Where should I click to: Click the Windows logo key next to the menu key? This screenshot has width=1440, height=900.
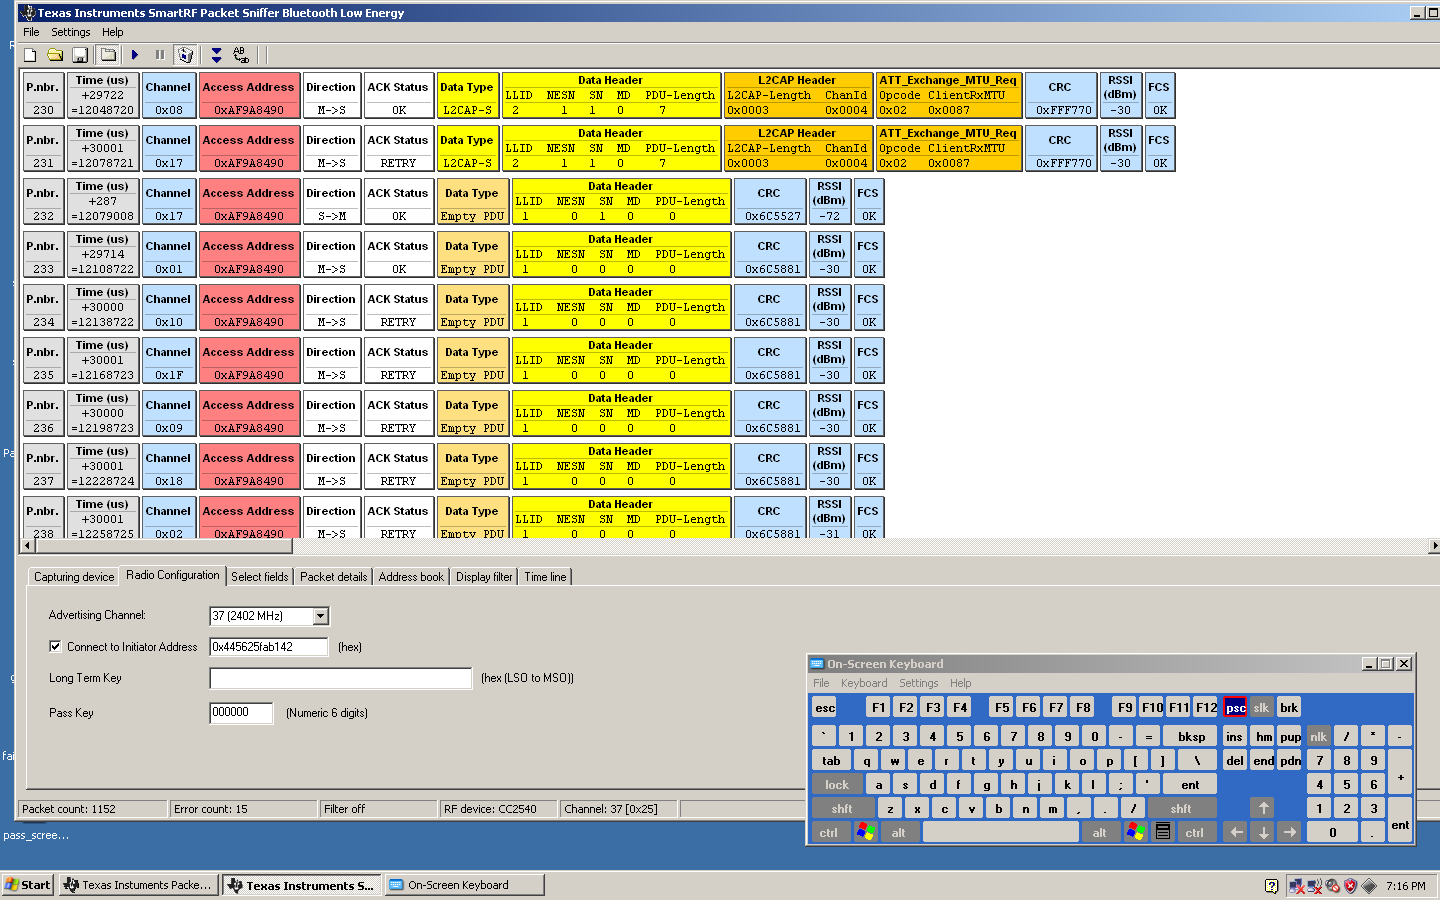point(1136,832)
